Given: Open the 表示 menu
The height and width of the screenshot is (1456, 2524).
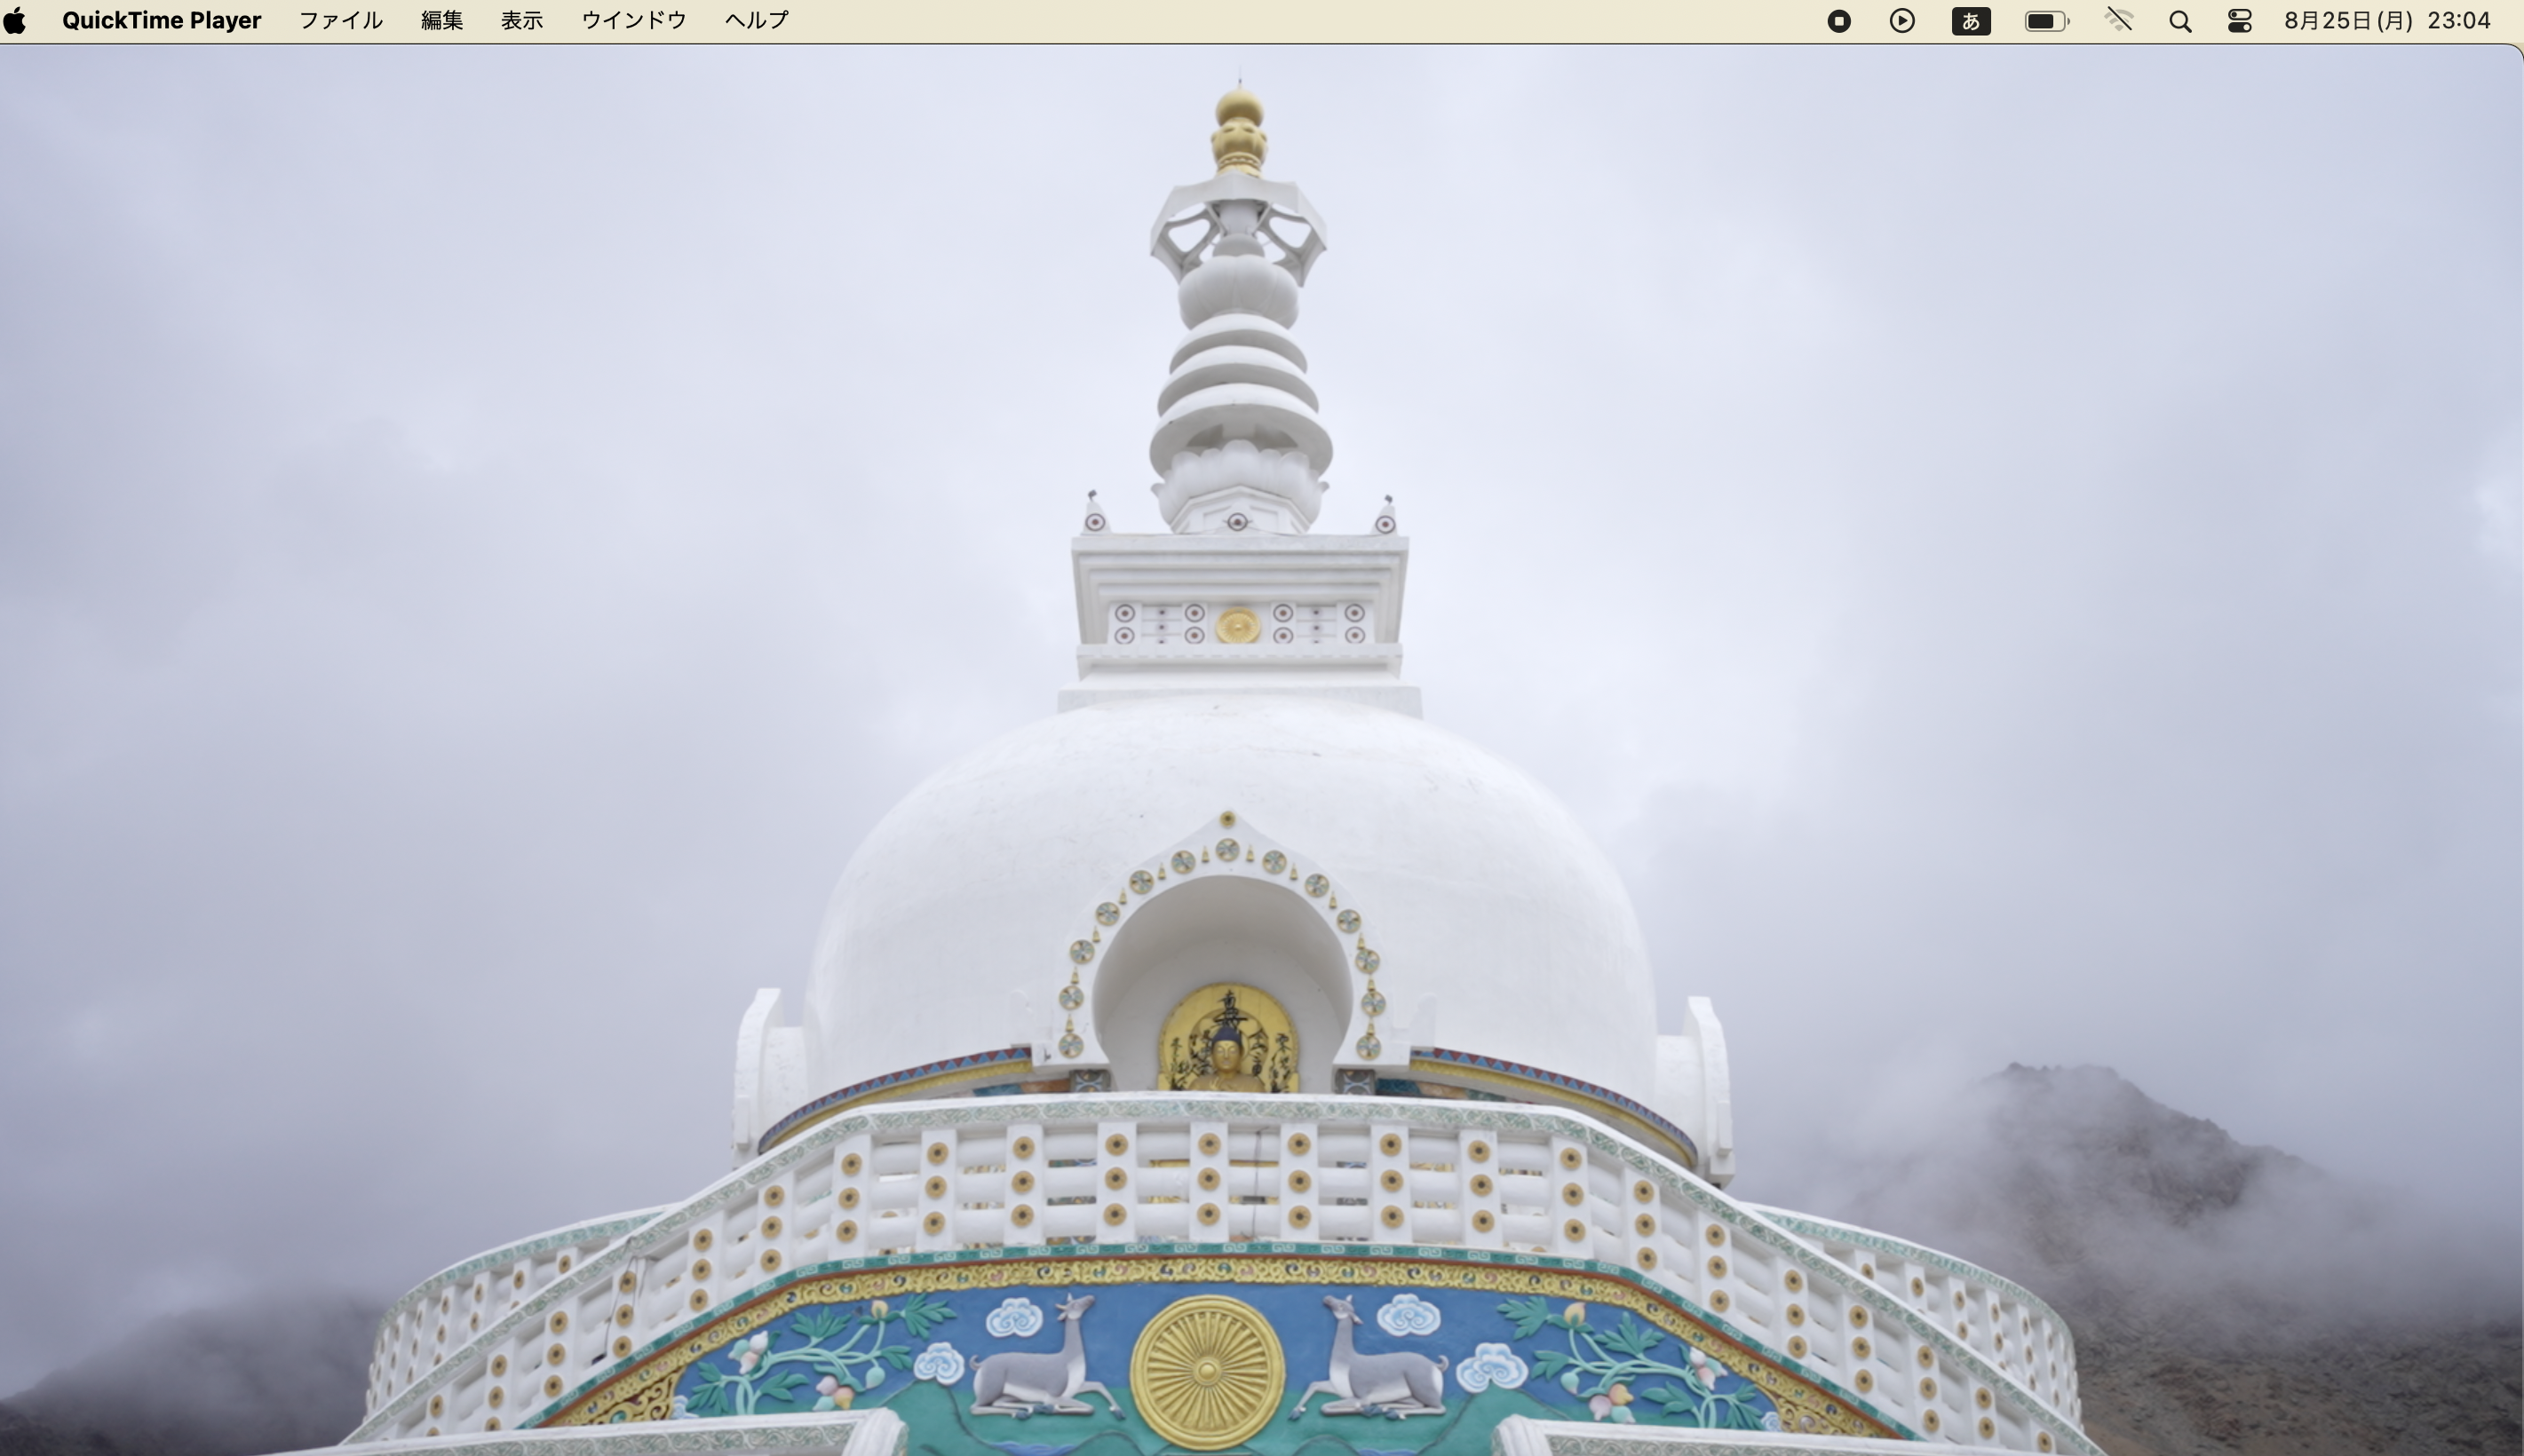Looking at the screenshot, I should (522, 21).
